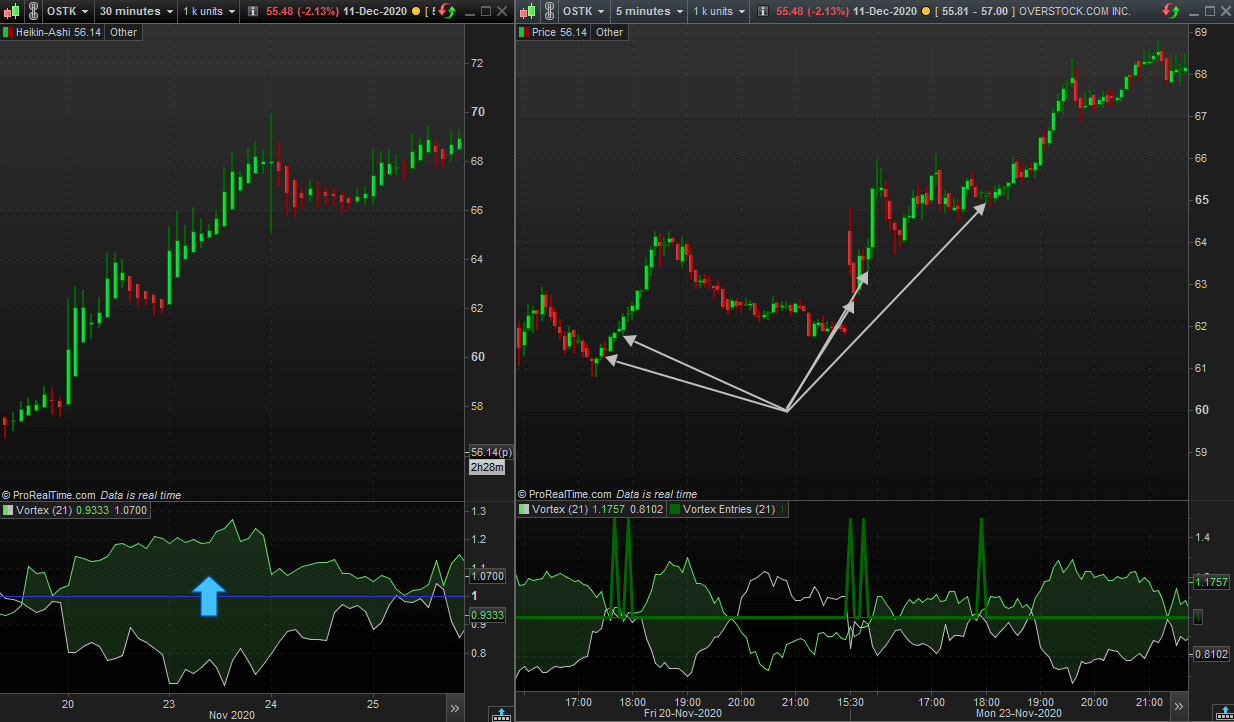Click Mon 23-Nov-2020 date label
This screenshot has width=1234, height=722.
click(x=1017, y=714)
